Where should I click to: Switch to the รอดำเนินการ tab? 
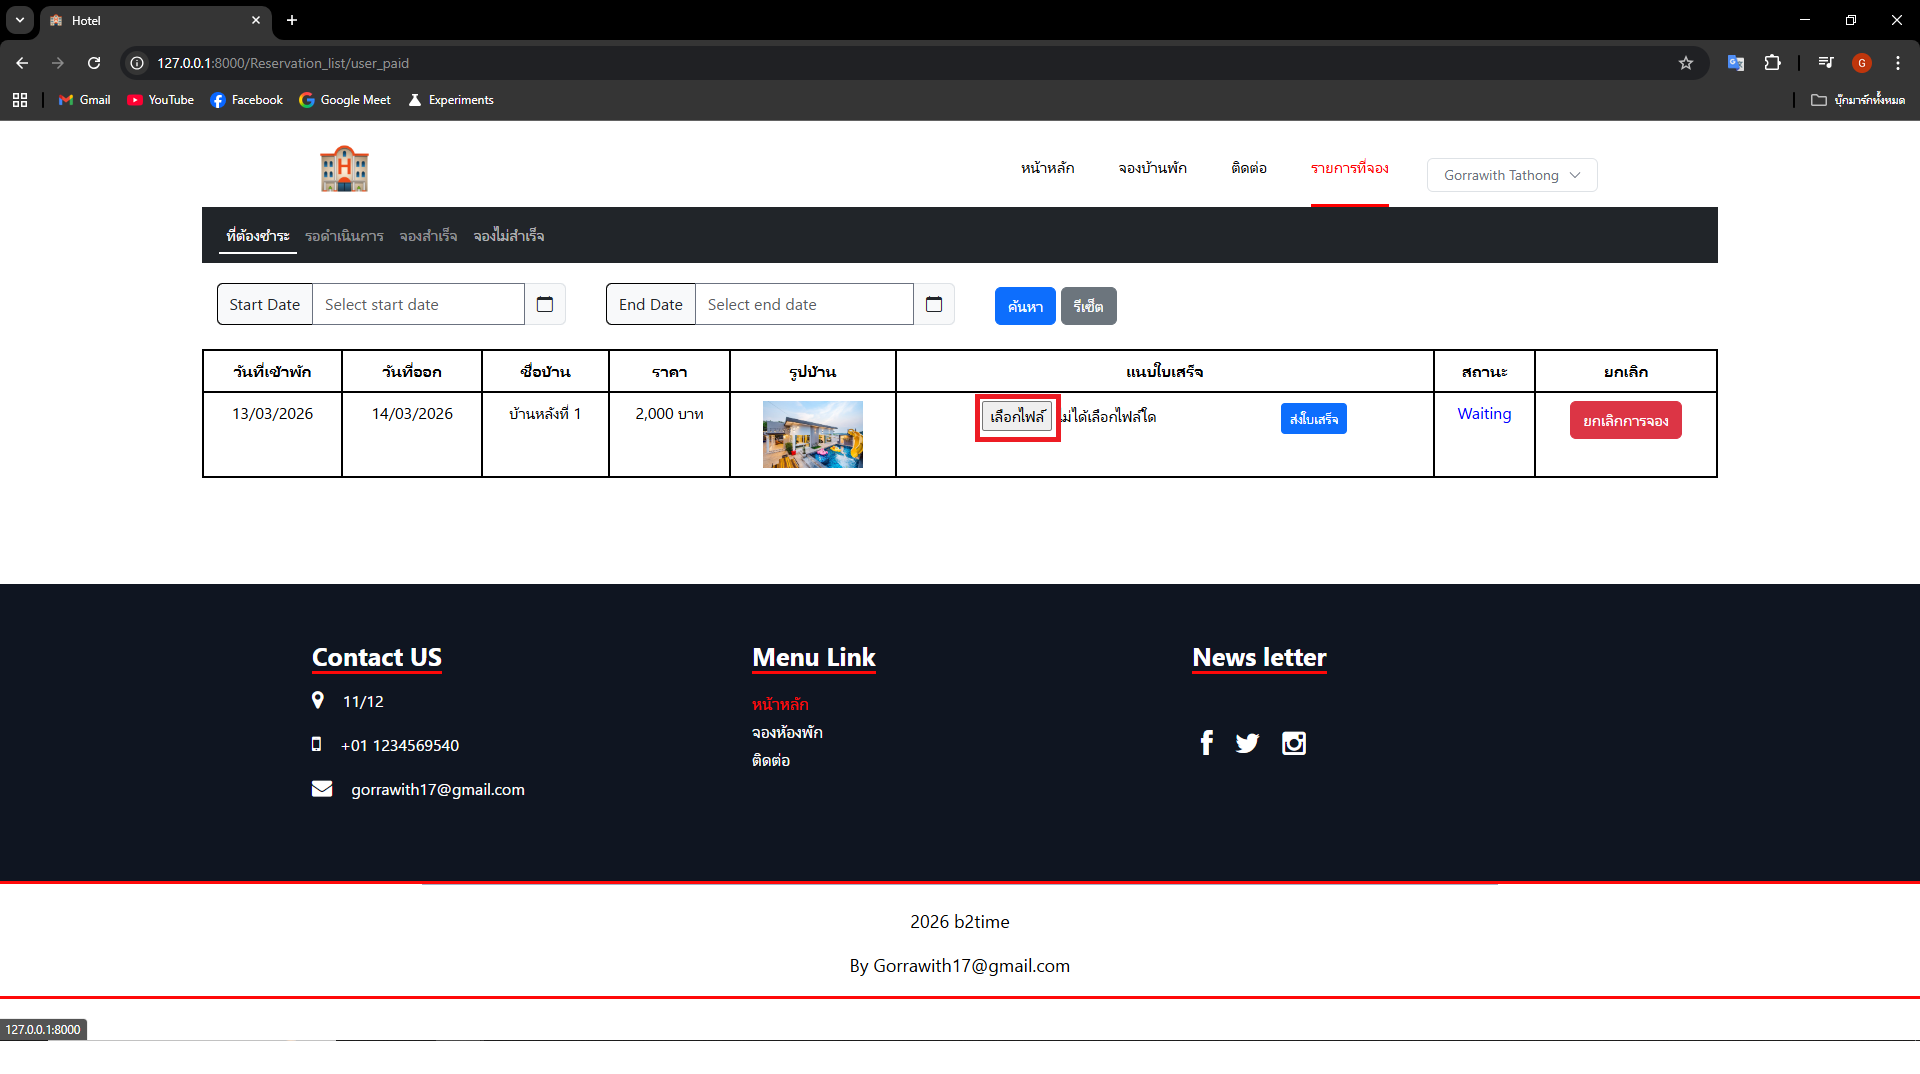[x=344, y=236]
